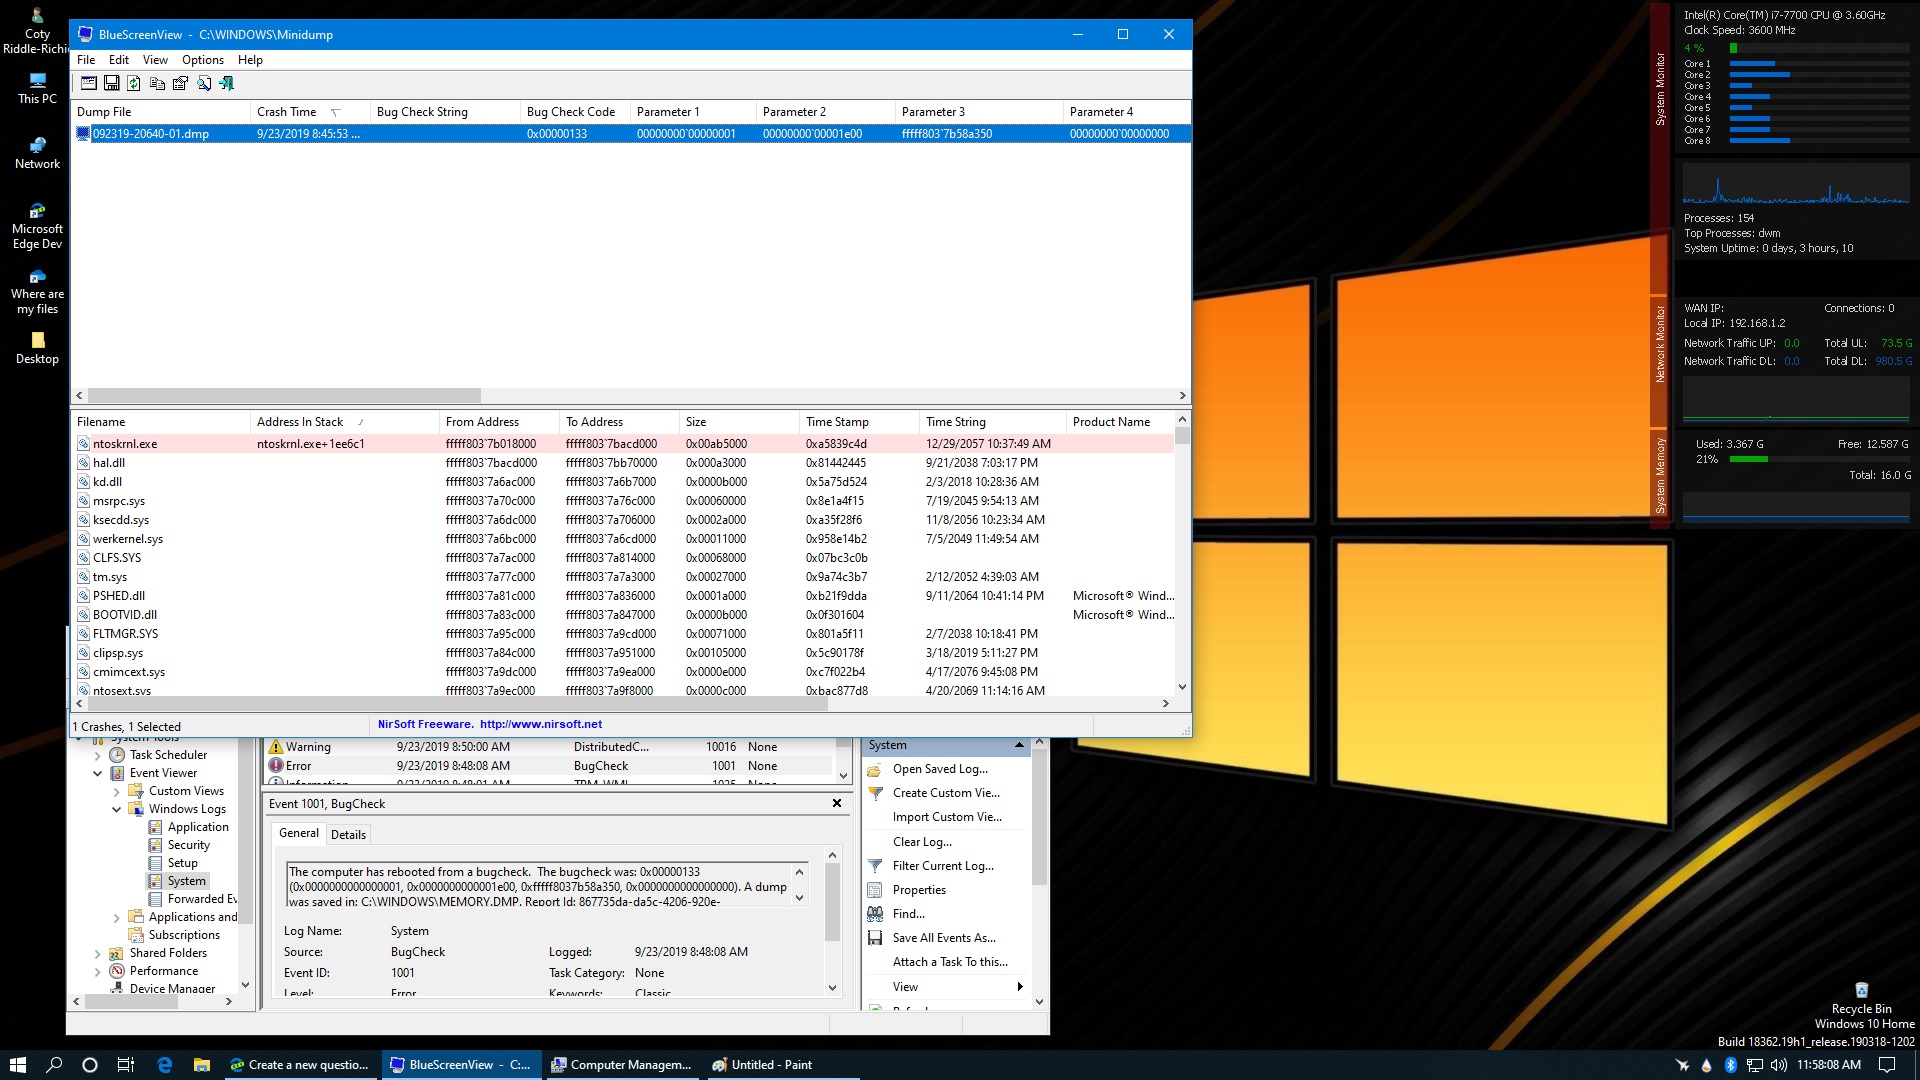
Task: Open the Properties toolbar icon in BlueScreenView
Action: click(x=180, y=84)
